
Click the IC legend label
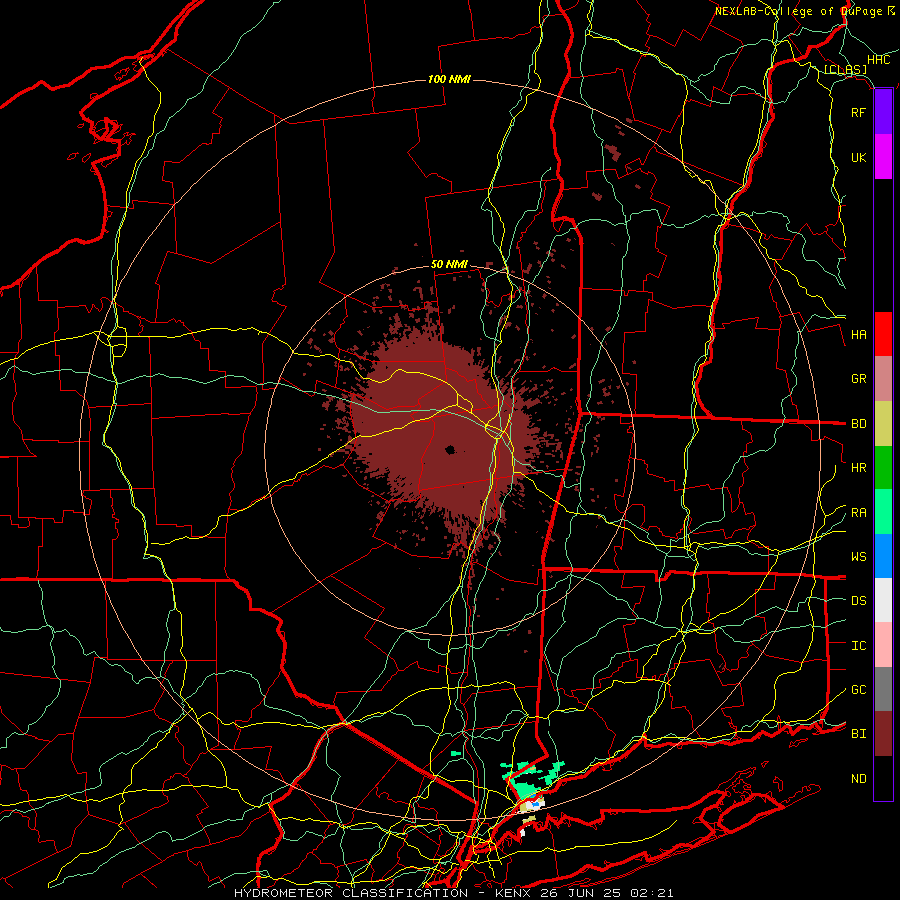(858, 646)
